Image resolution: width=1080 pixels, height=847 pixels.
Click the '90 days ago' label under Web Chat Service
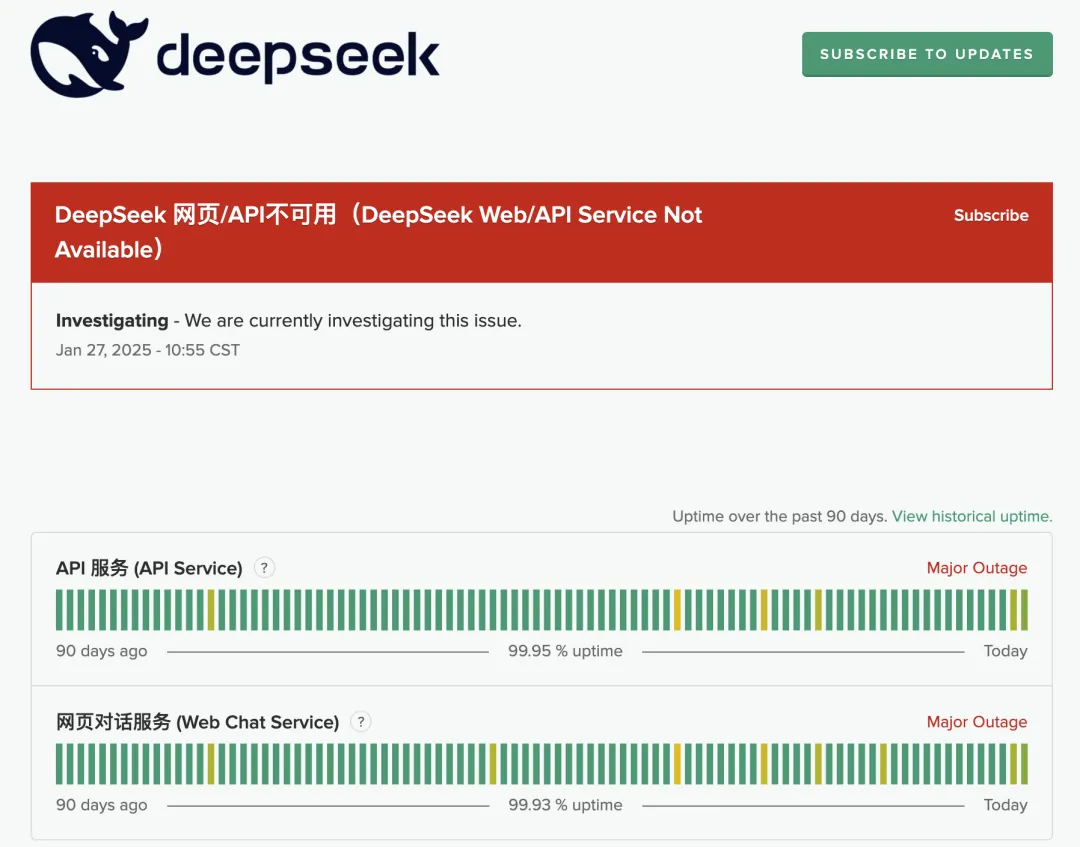point(101,805)
